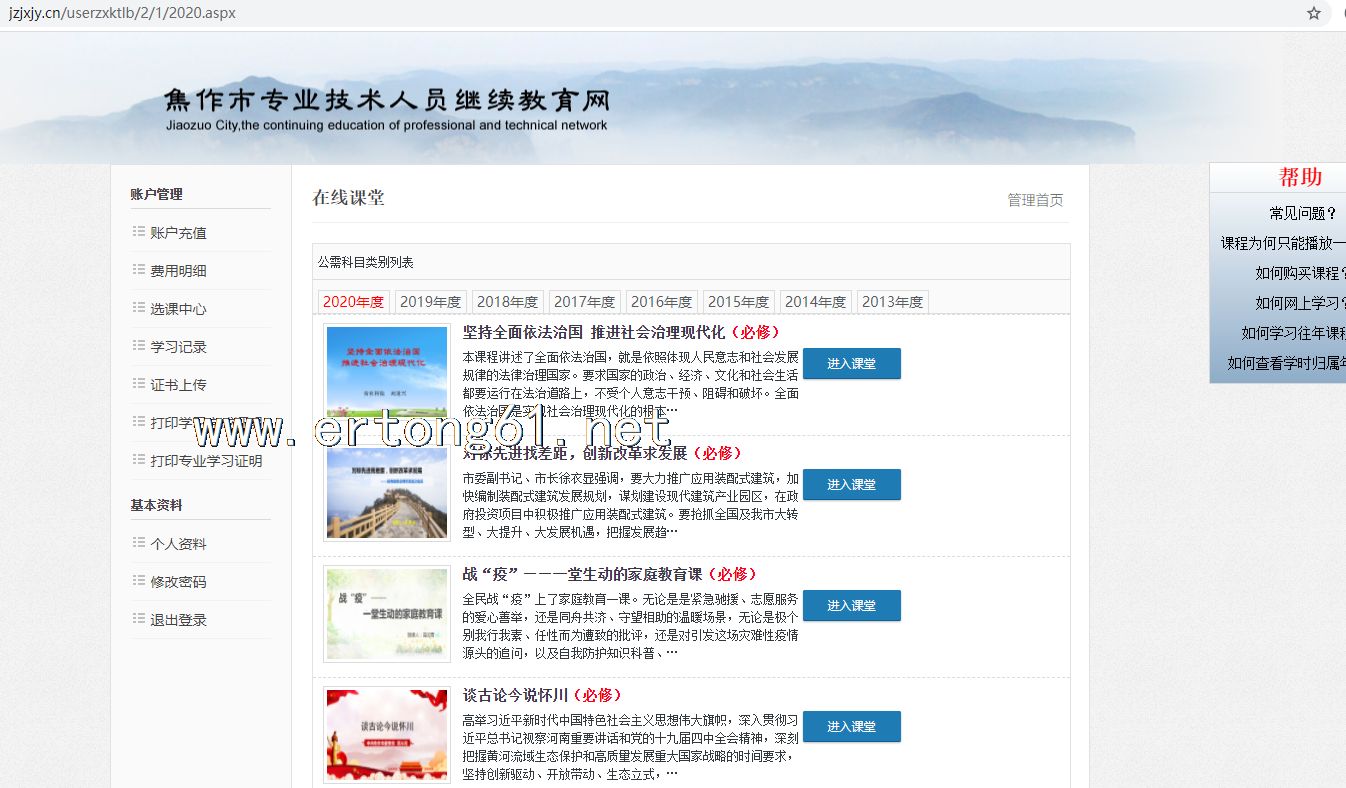Go to 修改密码 page
The image size is (1346, 788).
point(178,582)
